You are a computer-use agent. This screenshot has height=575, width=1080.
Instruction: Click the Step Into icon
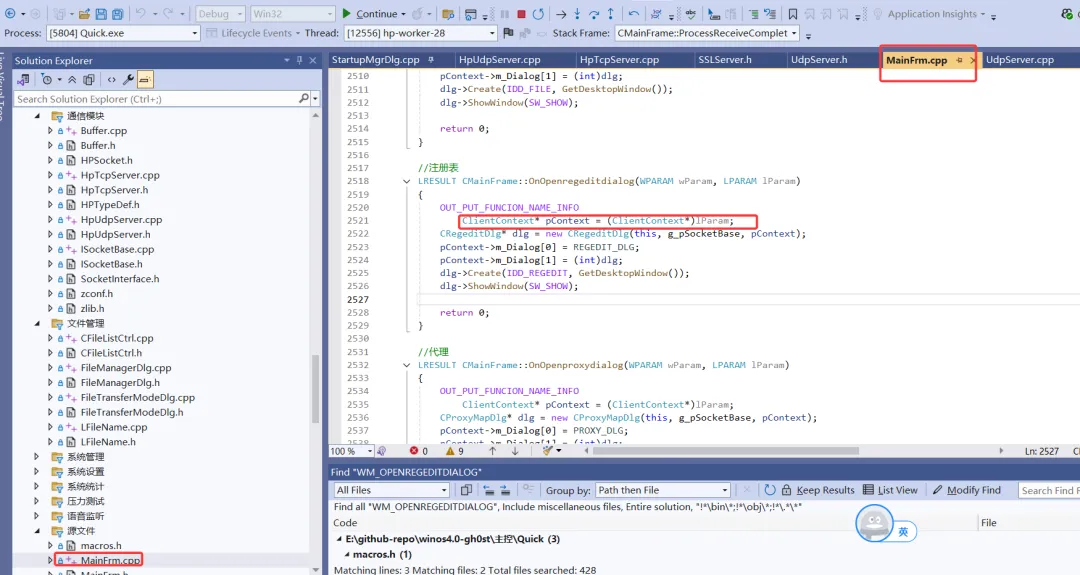click(x=577, y=14)
